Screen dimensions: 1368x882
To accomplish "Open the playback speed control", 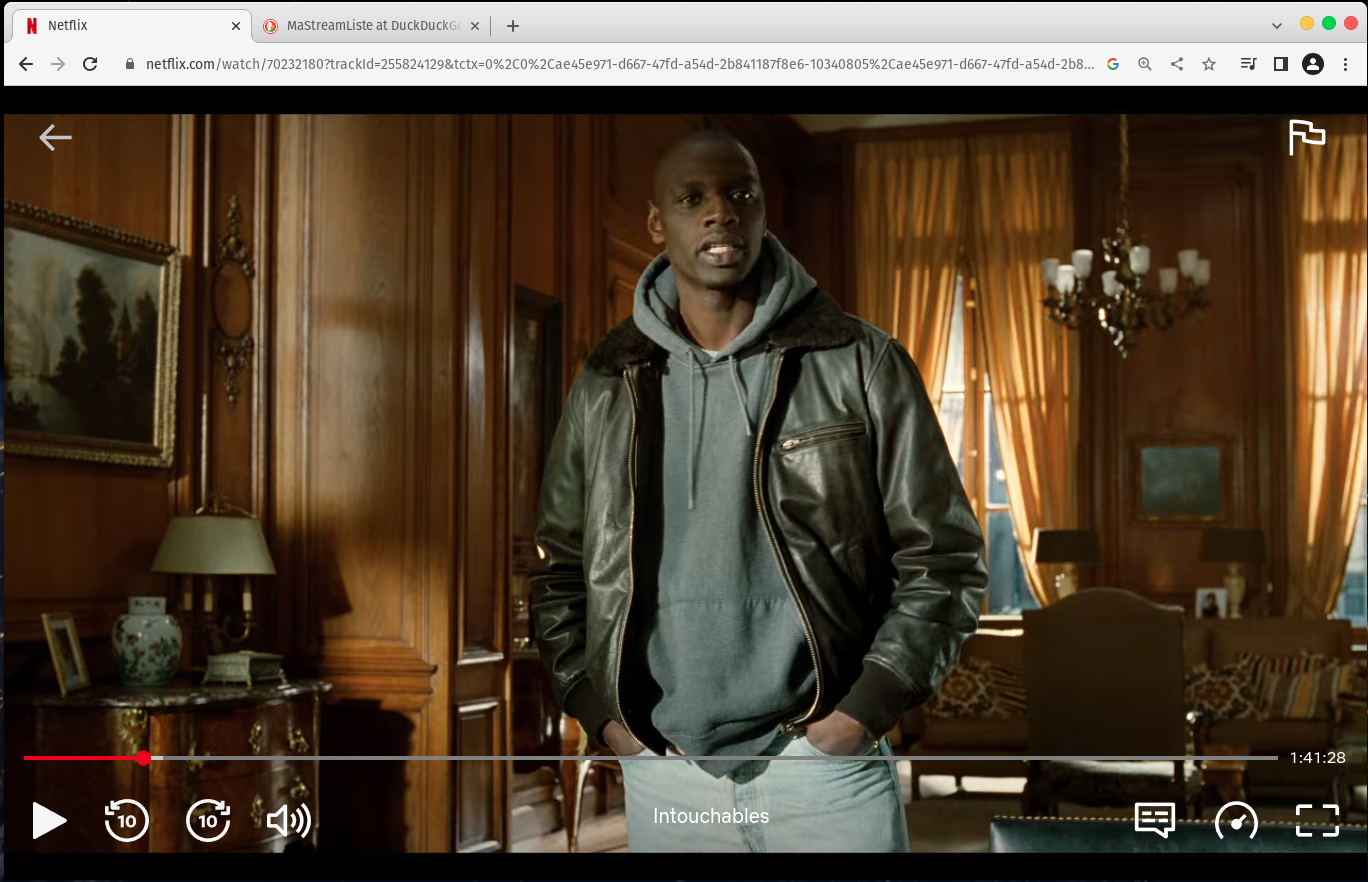I will 1236,820.
